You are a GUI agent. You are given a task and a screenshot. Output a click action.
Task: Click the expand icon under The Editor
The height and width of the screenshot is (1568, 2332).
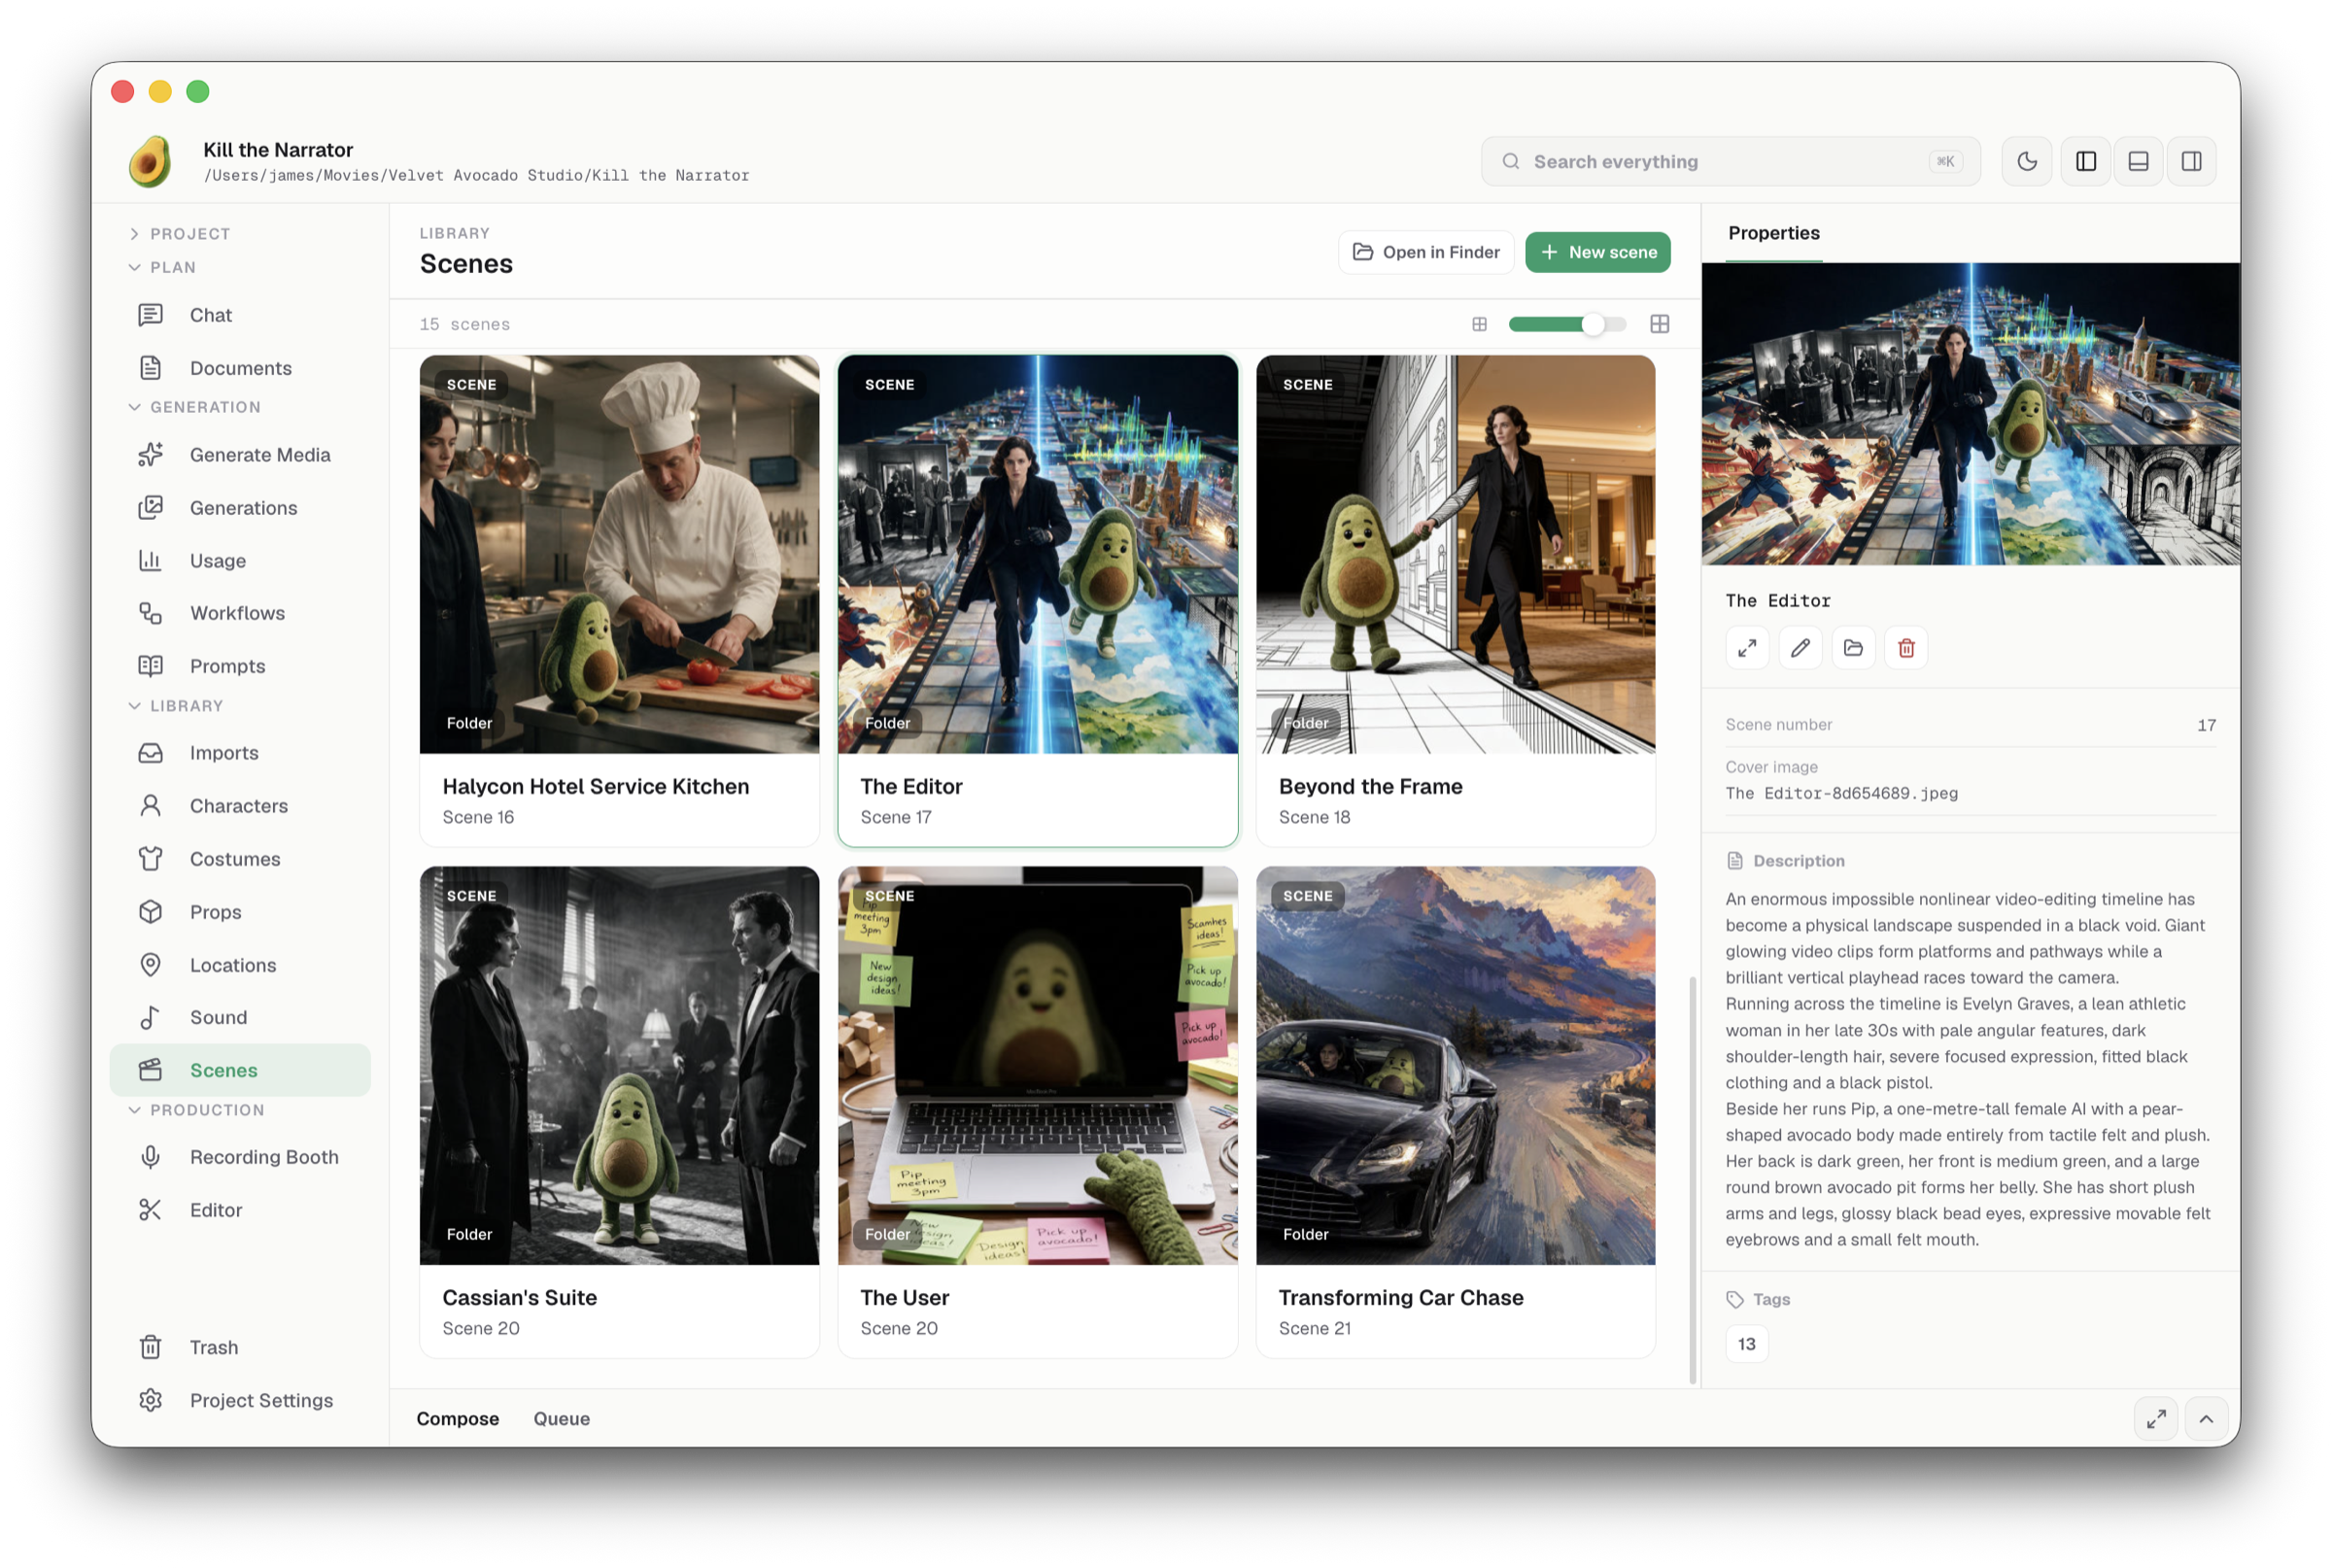pyautogui.click(x=1747, y=648)
